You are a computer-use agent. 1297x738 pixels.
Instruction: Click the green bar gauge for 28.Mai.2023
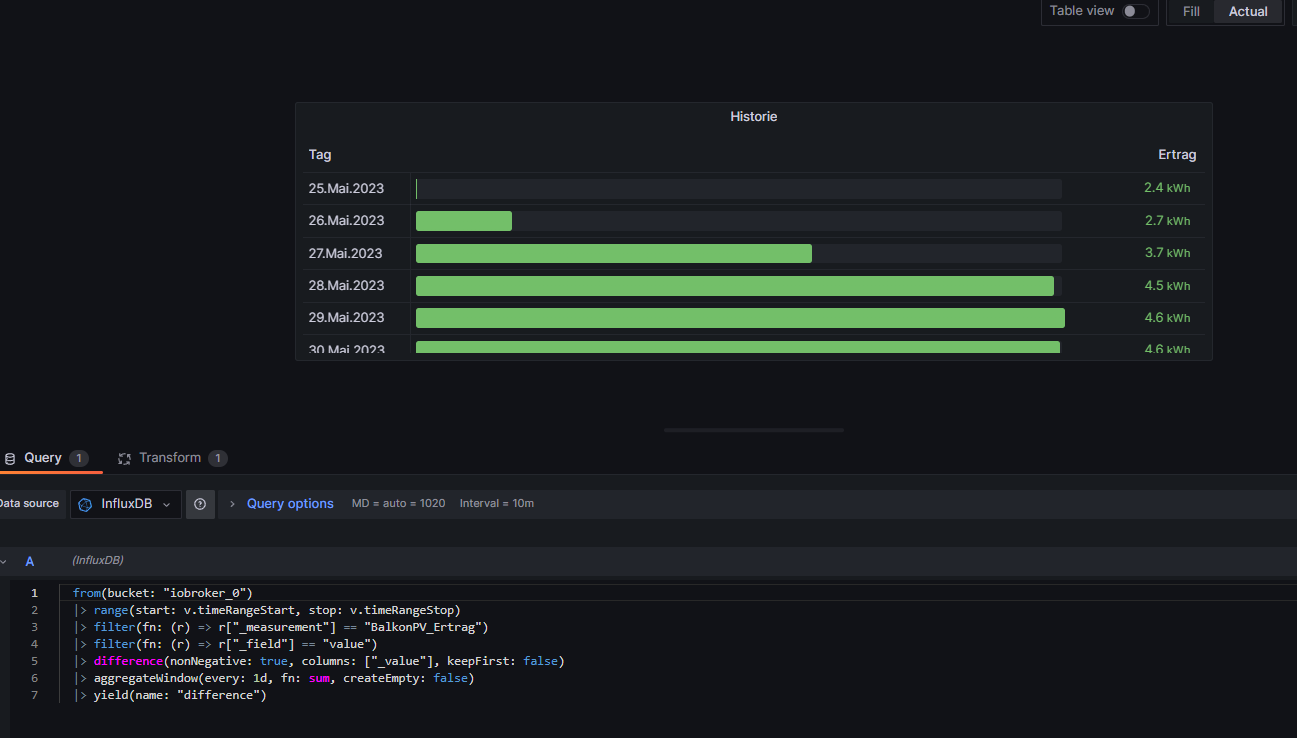coord(735,286)
